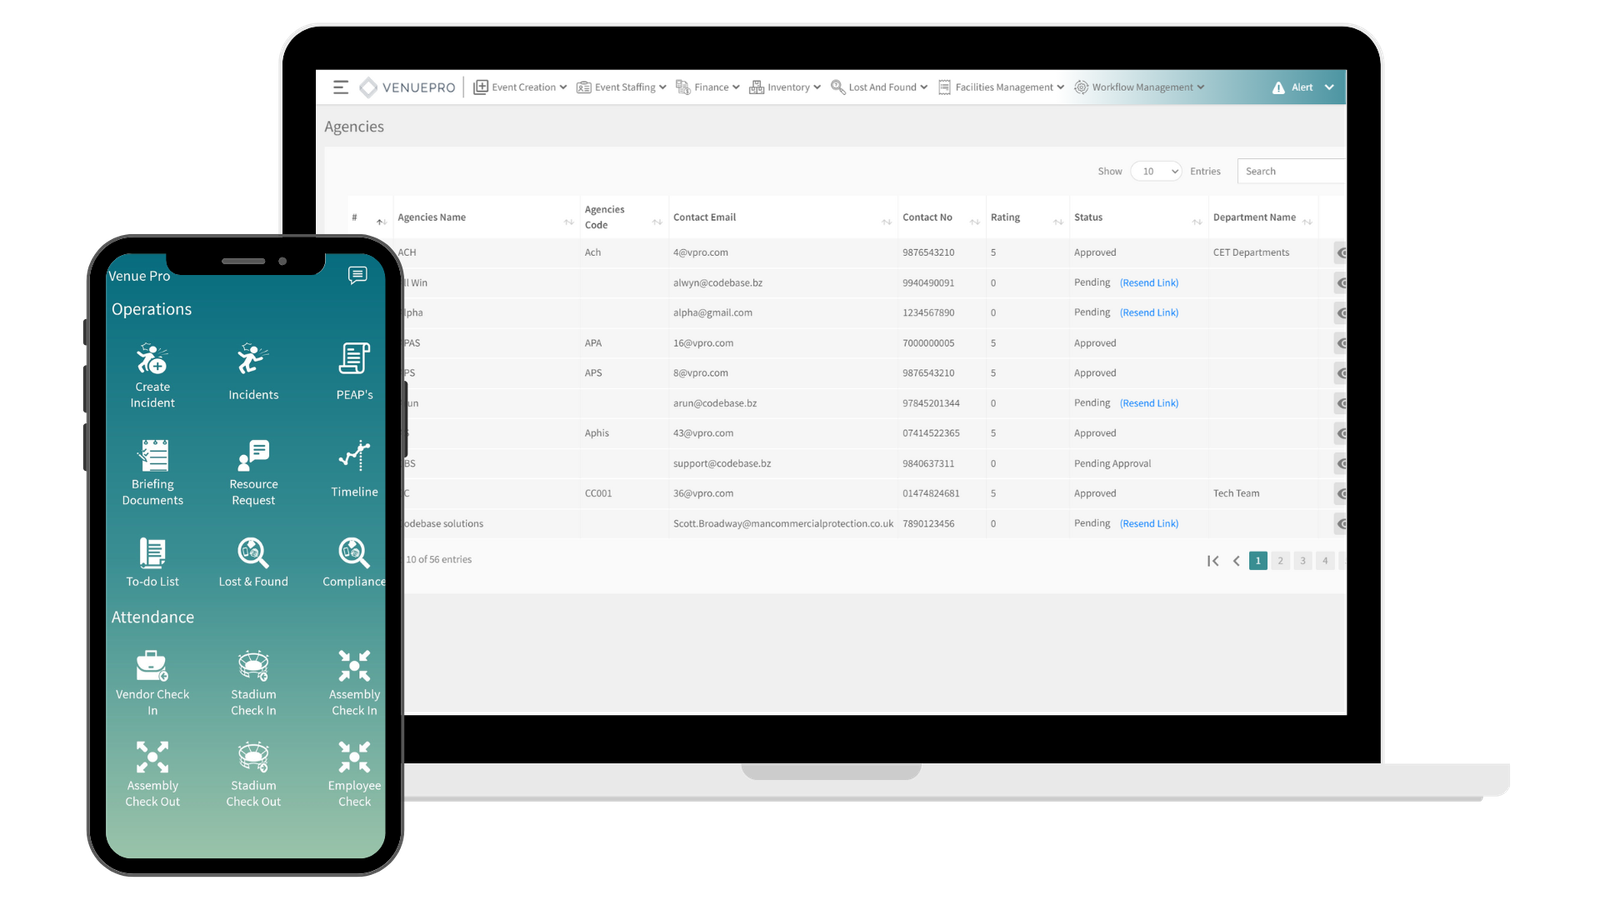Image resolution: width=1600 pixels, height=900 pixels.
Task: Open the Workflow Management menu
Action: [1140, 88]
